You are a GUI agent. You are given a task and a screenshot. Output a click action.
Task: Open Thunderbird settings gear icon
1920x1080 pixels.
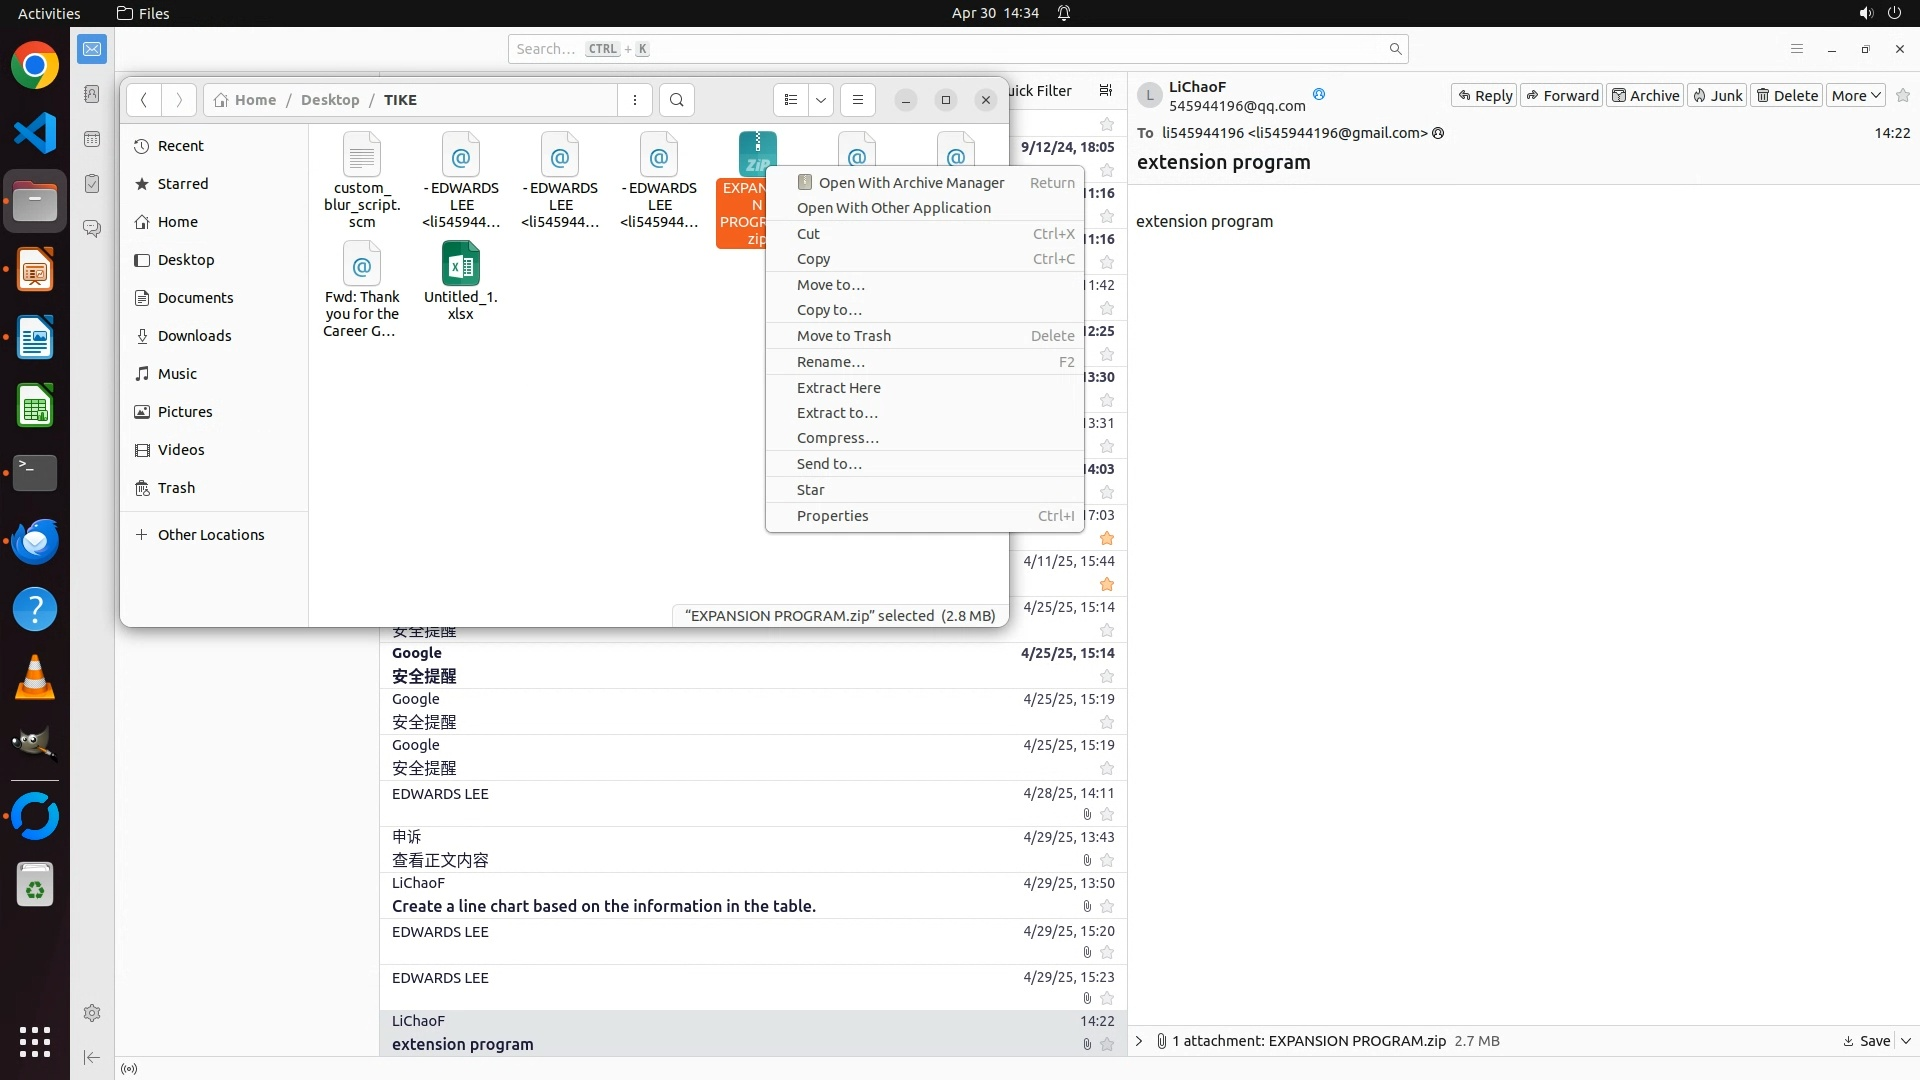[92, 1013]
